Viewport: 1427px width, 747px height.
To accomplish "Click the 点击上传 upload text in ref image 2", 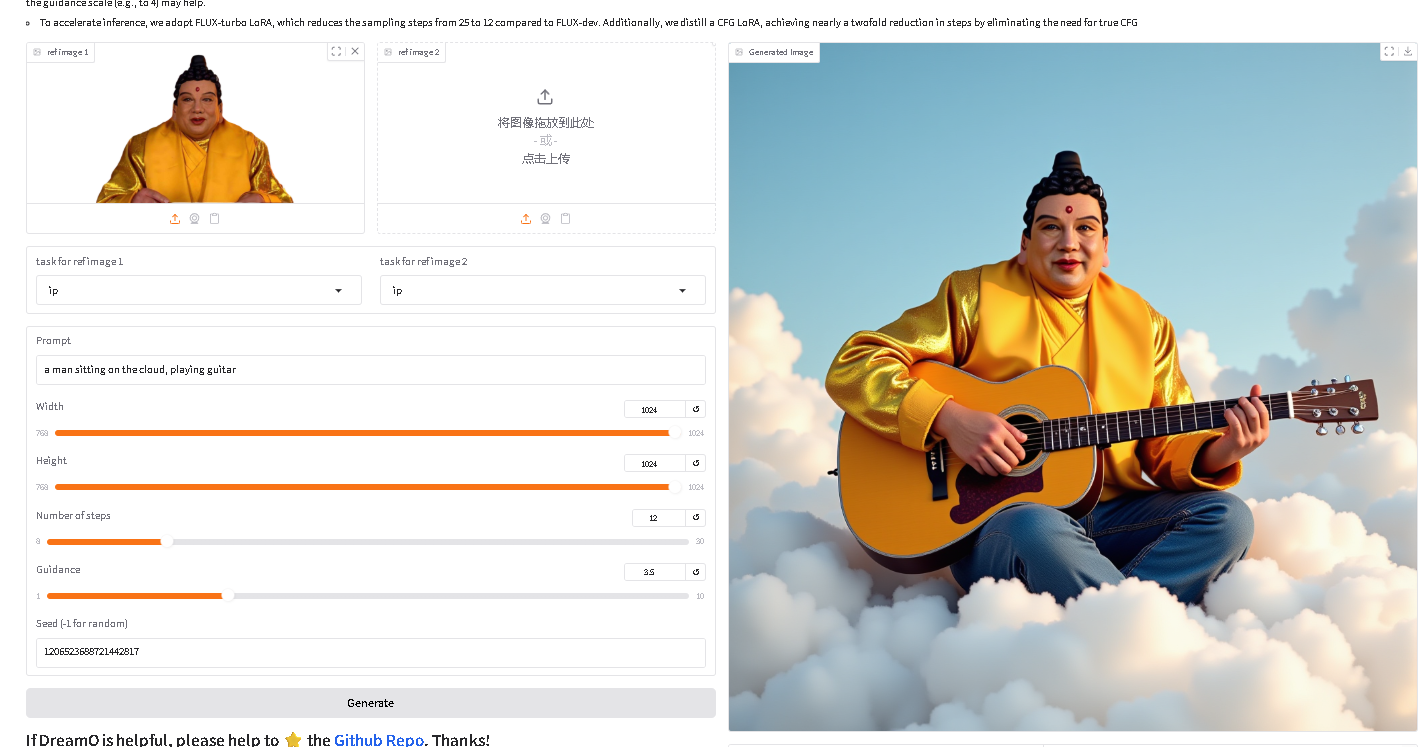I will pos(546,159).
